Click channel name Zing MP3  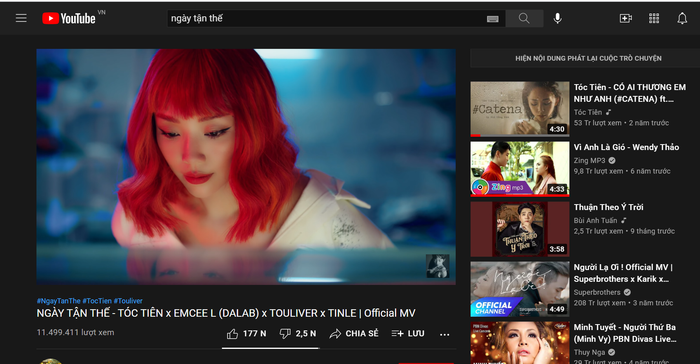point(589,160)
